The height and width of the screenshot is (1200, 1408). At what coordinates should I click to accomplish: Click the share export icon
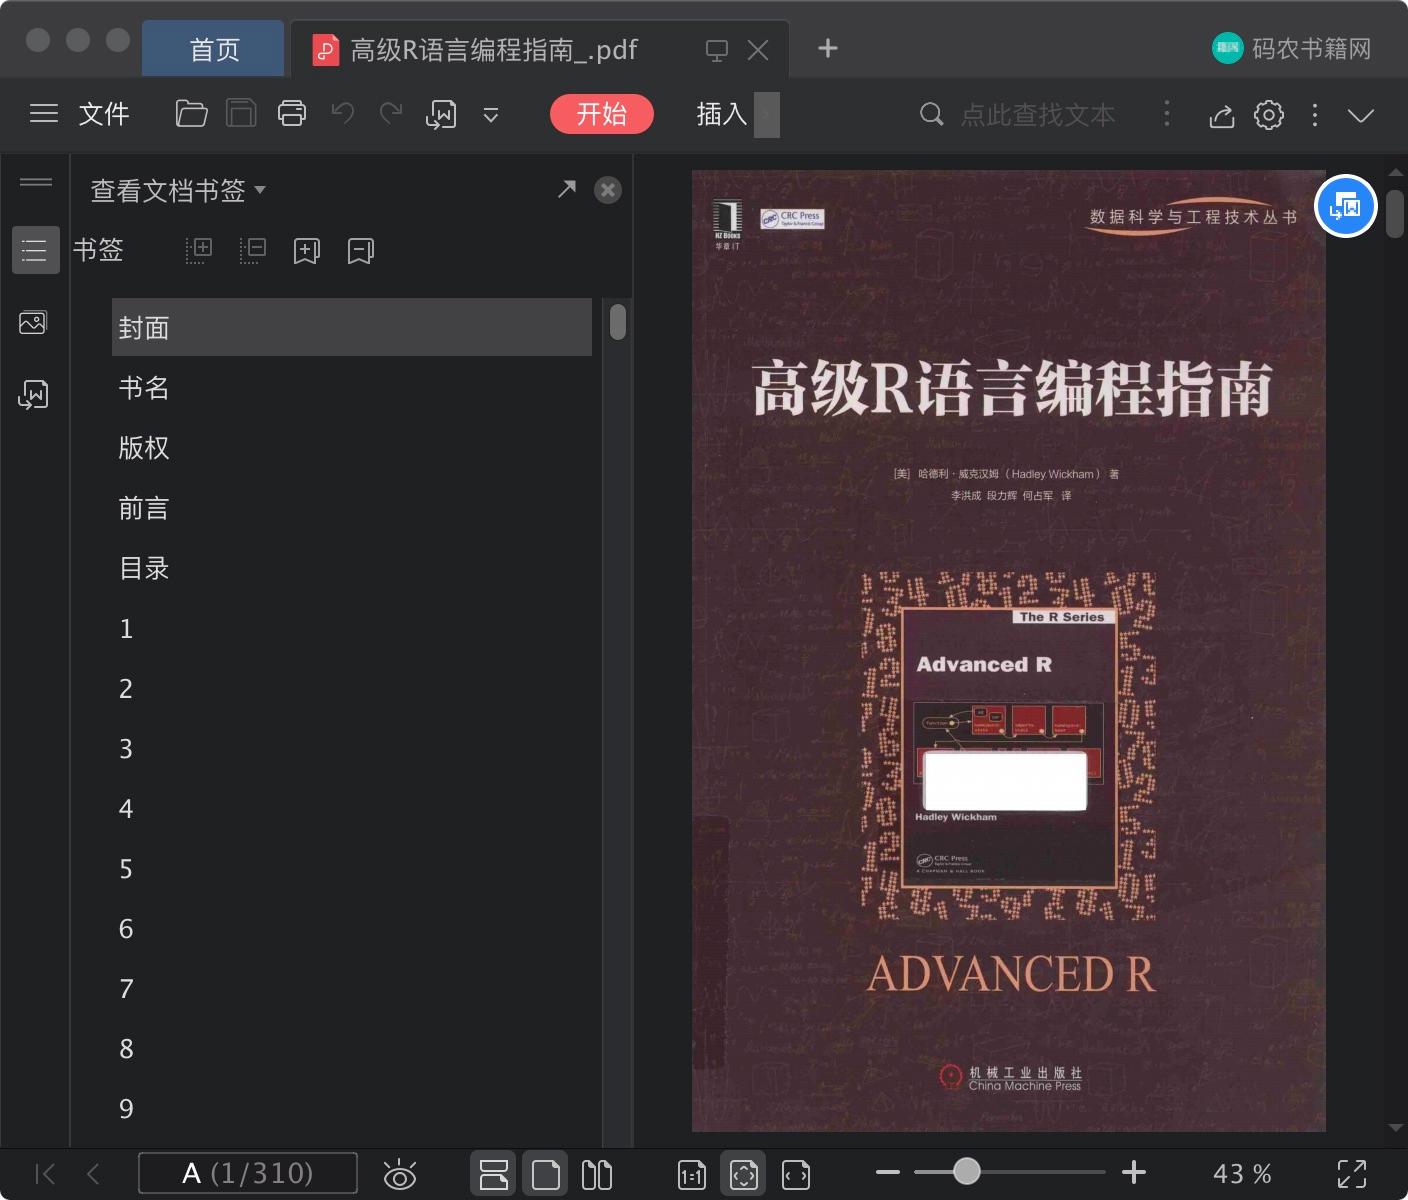[1221, 115]
